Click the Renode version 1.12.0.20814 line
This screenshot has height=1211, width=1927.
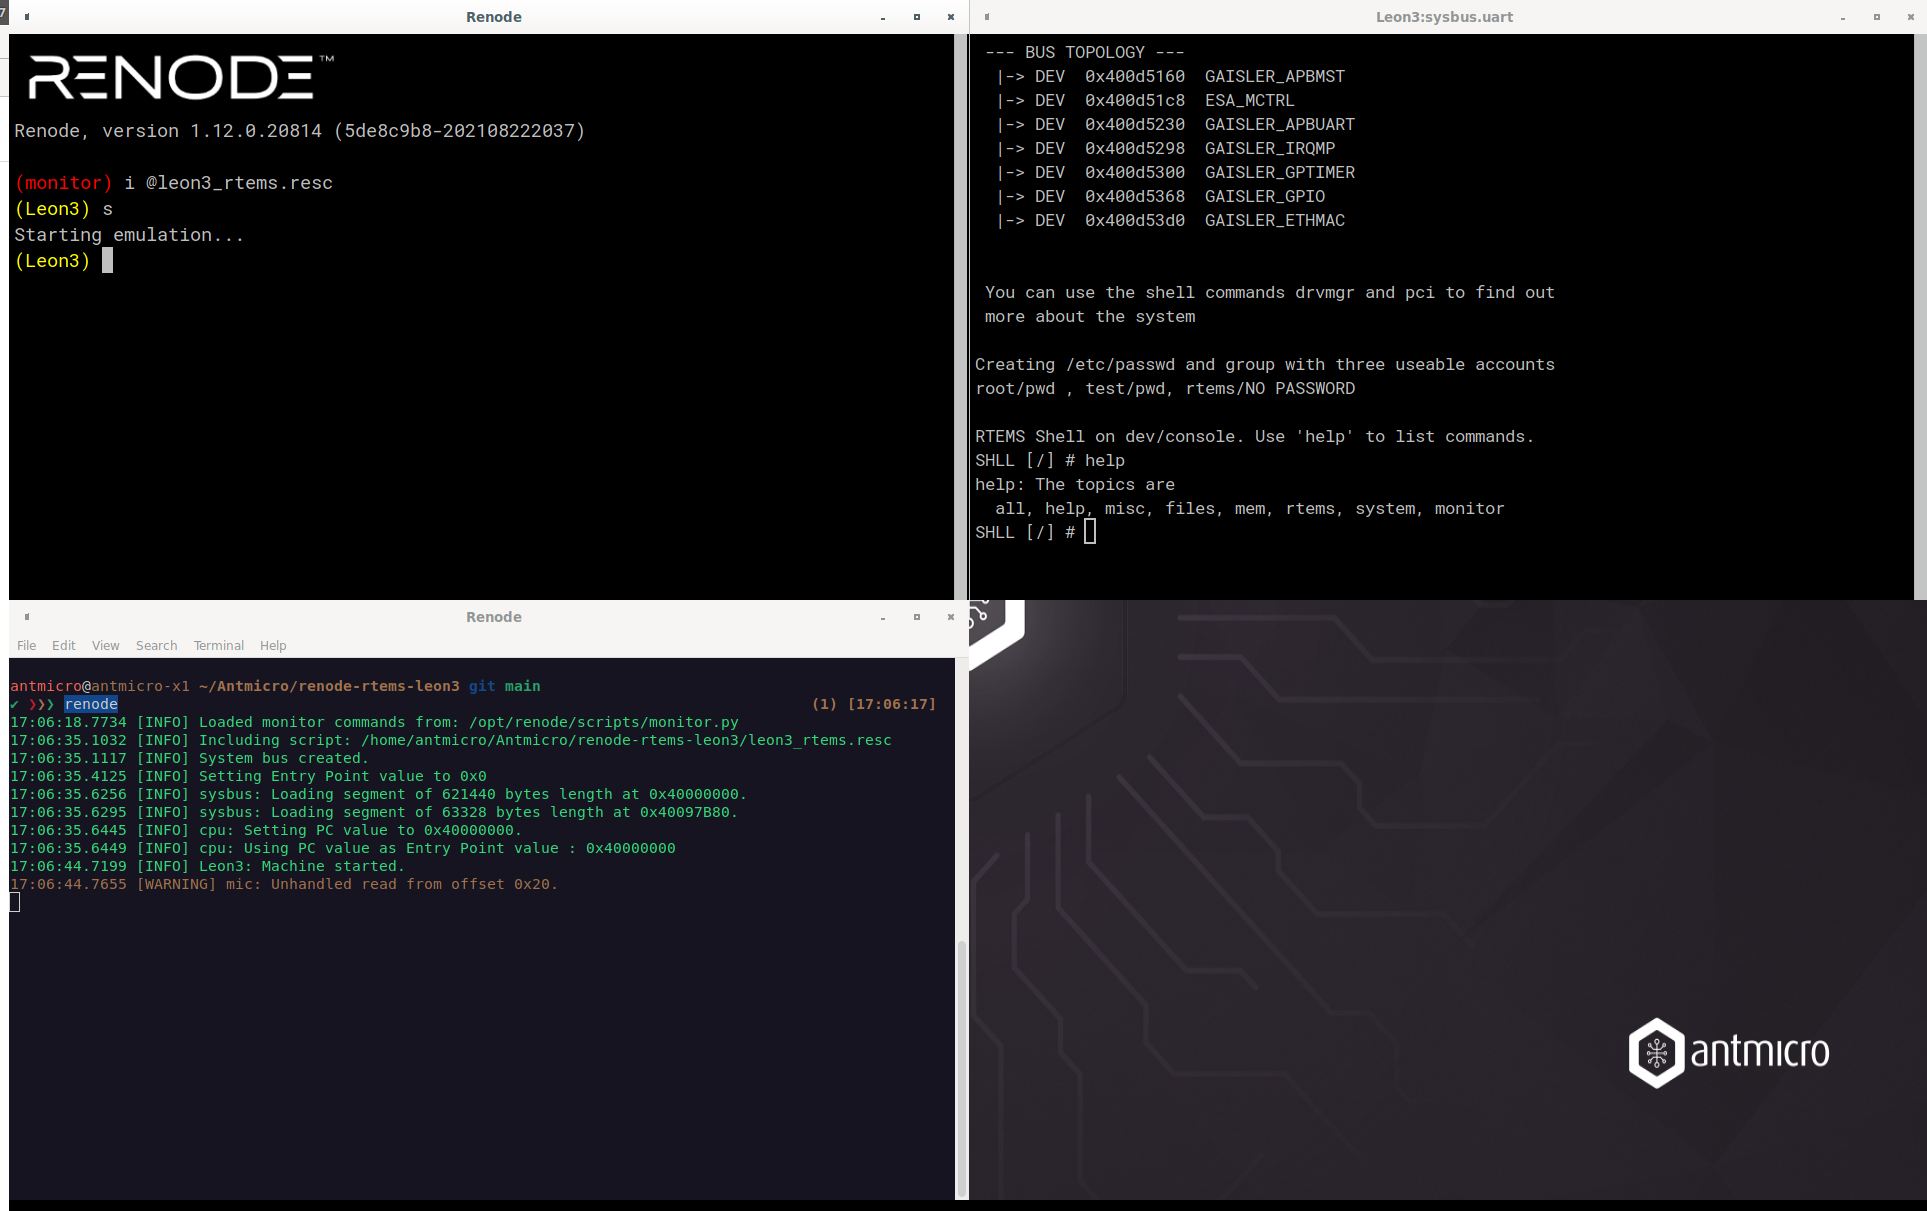[x=300, y=131]
